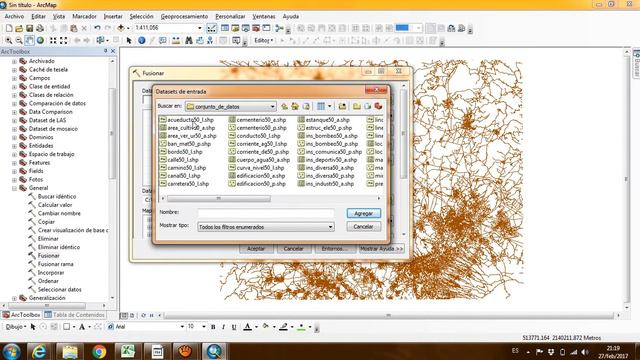Viewport: 640px width, 360px height.
Task: Click the Agregar button
Action: (364, 213)
